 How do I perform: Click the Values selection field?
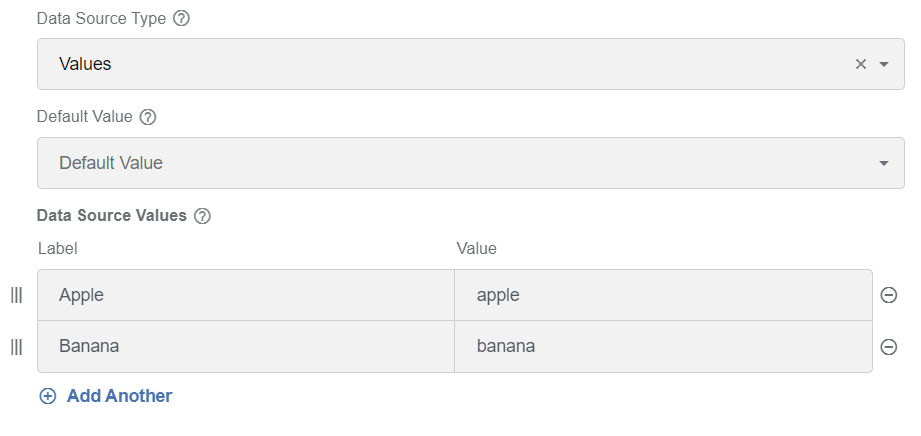[470, 64]
